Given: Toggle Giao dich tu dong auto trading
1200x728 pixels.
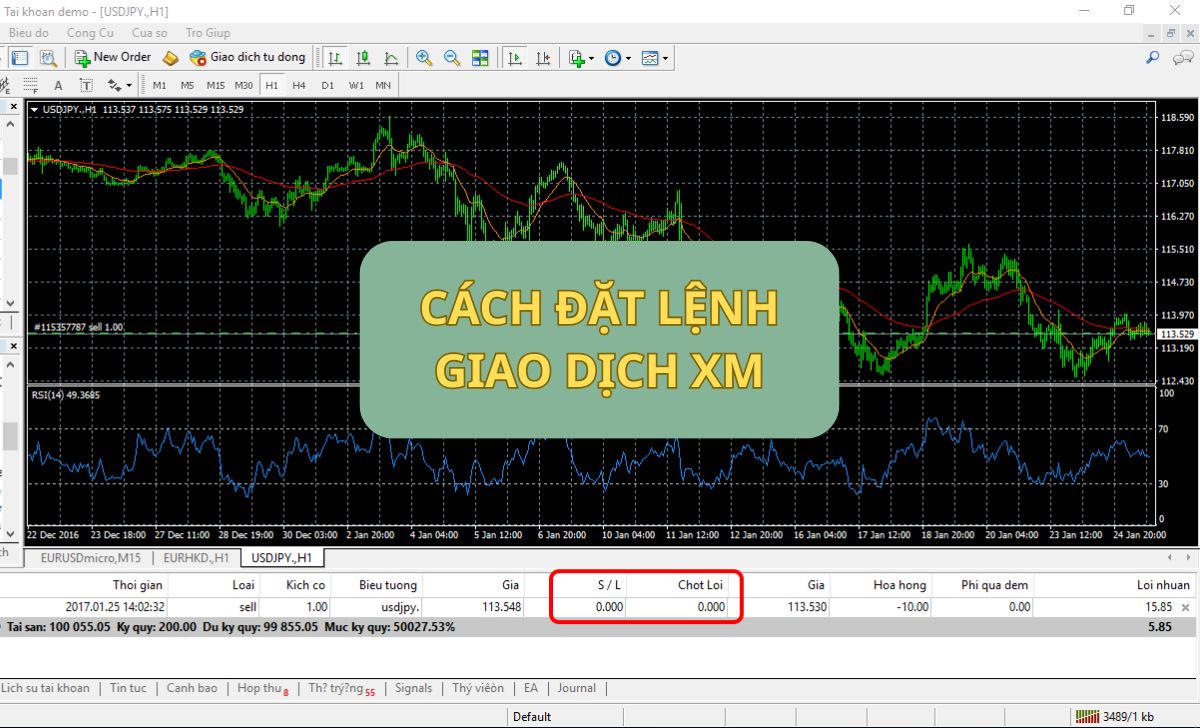Looking at the screenshot, I should [x=247, y=58].
